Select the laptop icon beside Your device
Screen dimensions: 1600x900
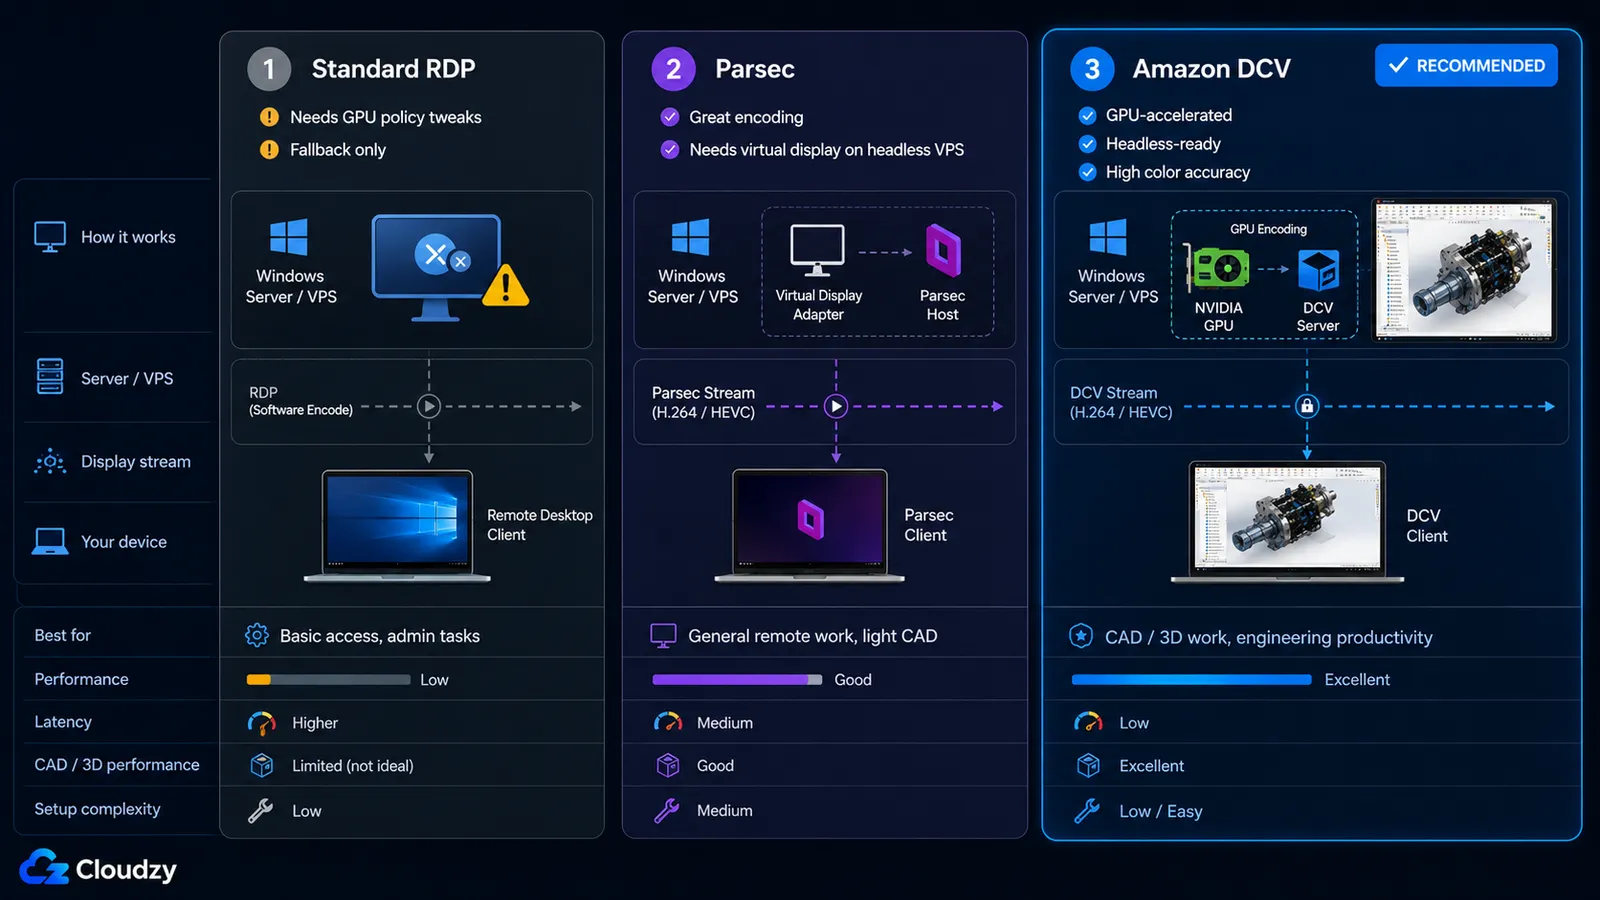tap(50, 541)
